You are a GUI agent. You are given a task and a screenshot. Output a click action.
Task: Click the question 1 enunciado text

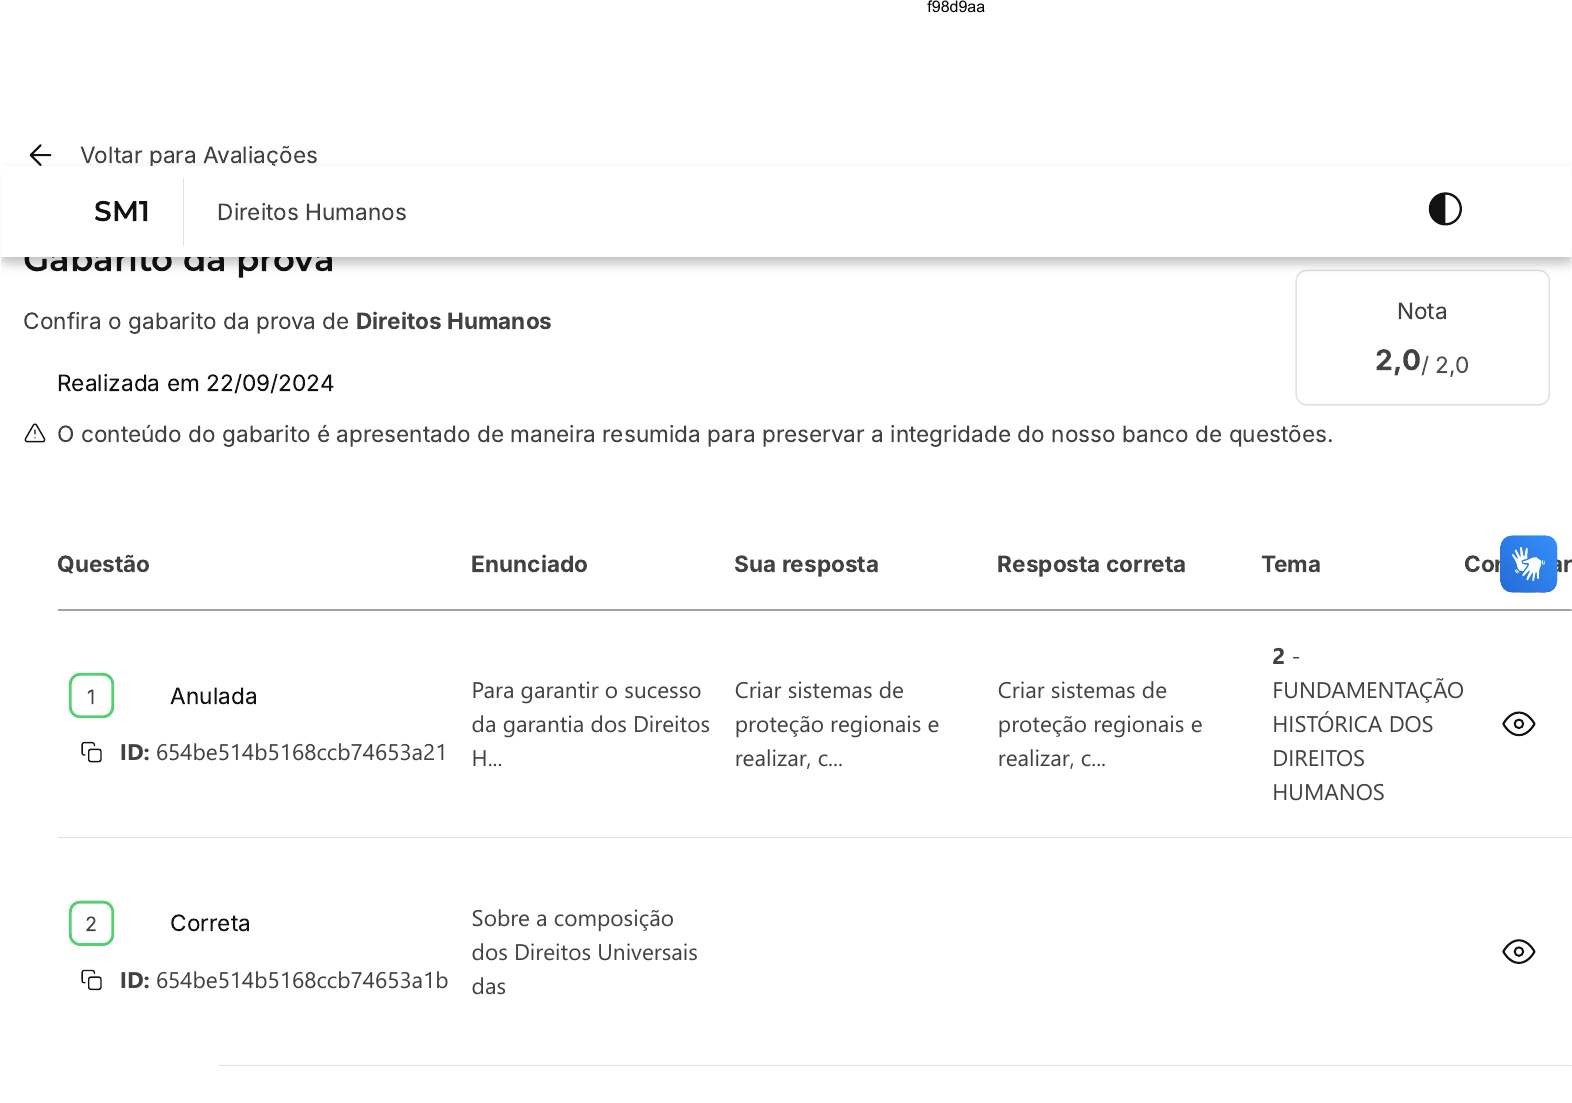click(591, 724)
